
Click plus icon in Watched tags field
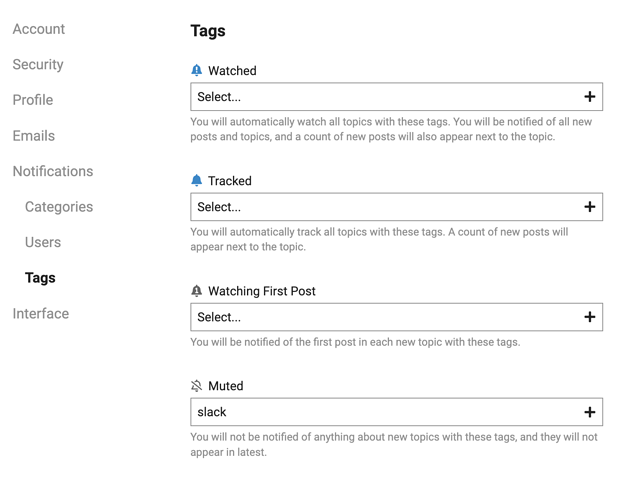[x=589, y=97]
